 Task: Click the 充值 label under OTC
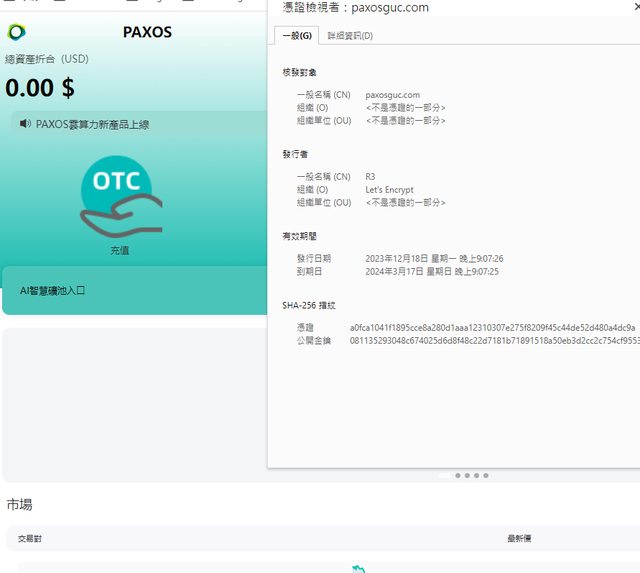120,251
